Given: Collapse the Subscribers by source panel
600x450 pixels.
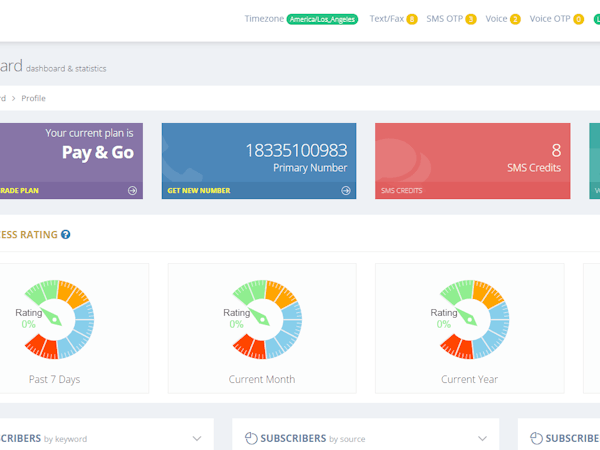Looking at the screenshot, I should pos(483,439).
